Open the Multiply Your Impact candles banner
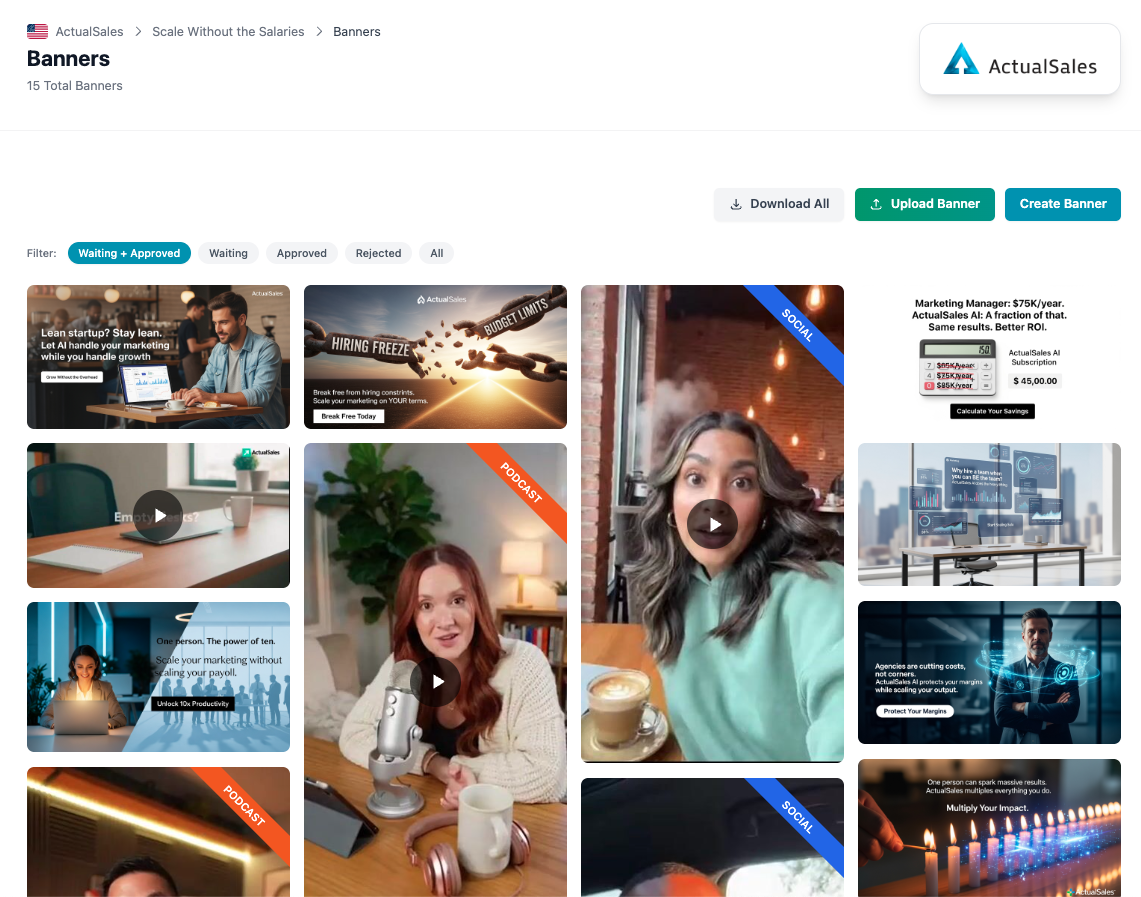The image size is (1141, 897). pos(989,828)
